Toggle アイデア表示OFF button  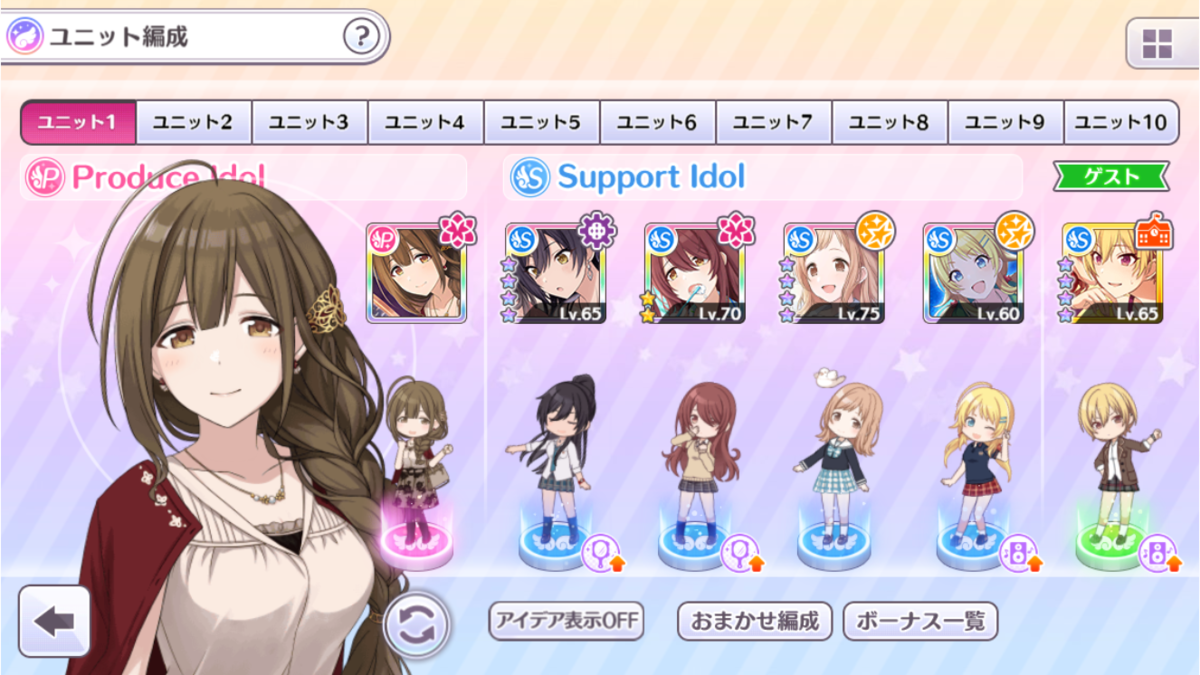567,621
